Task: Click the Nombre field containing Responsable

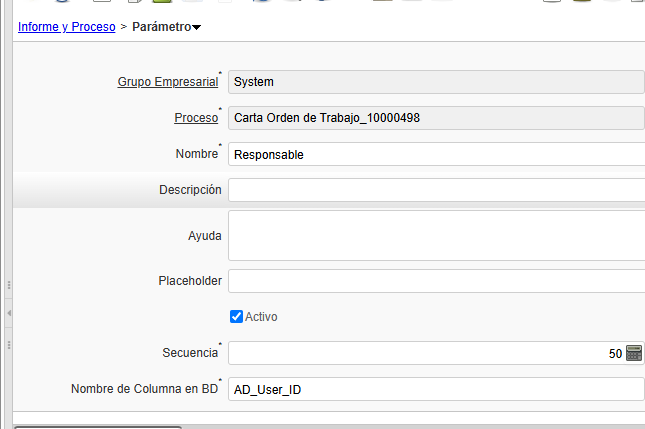Action: 436,154
